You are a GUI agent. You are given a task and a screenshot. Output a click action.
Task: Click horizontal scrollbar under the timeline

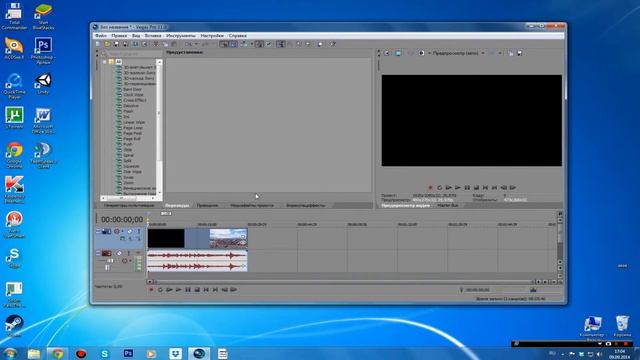coord(344,282)
